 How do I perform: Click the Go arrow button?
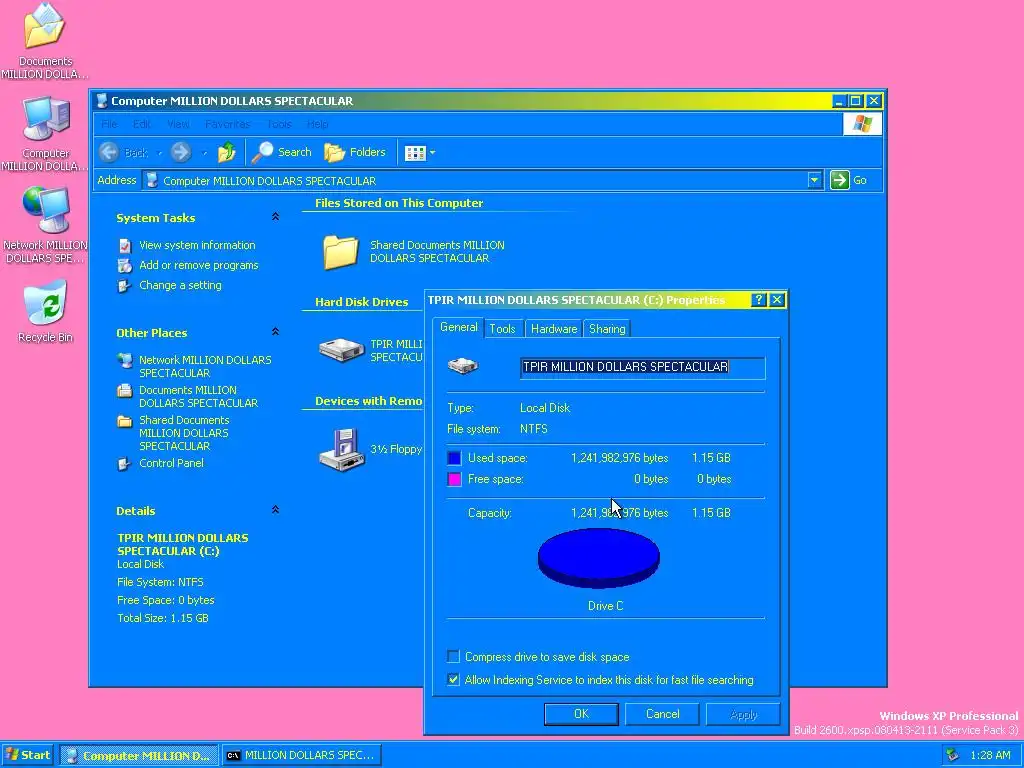click(839, 180)
